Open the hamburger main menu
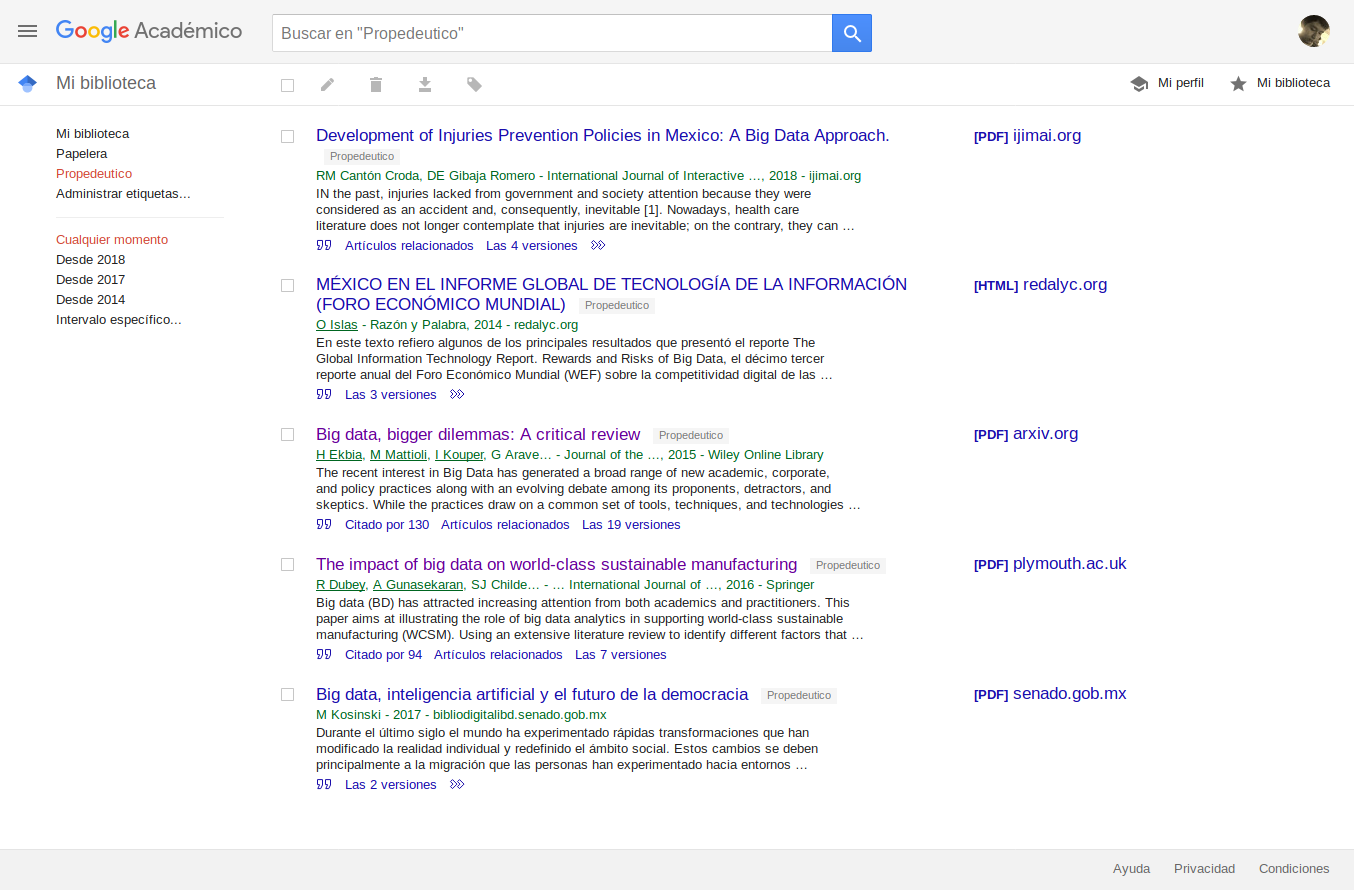 click(x=27, y=31)
